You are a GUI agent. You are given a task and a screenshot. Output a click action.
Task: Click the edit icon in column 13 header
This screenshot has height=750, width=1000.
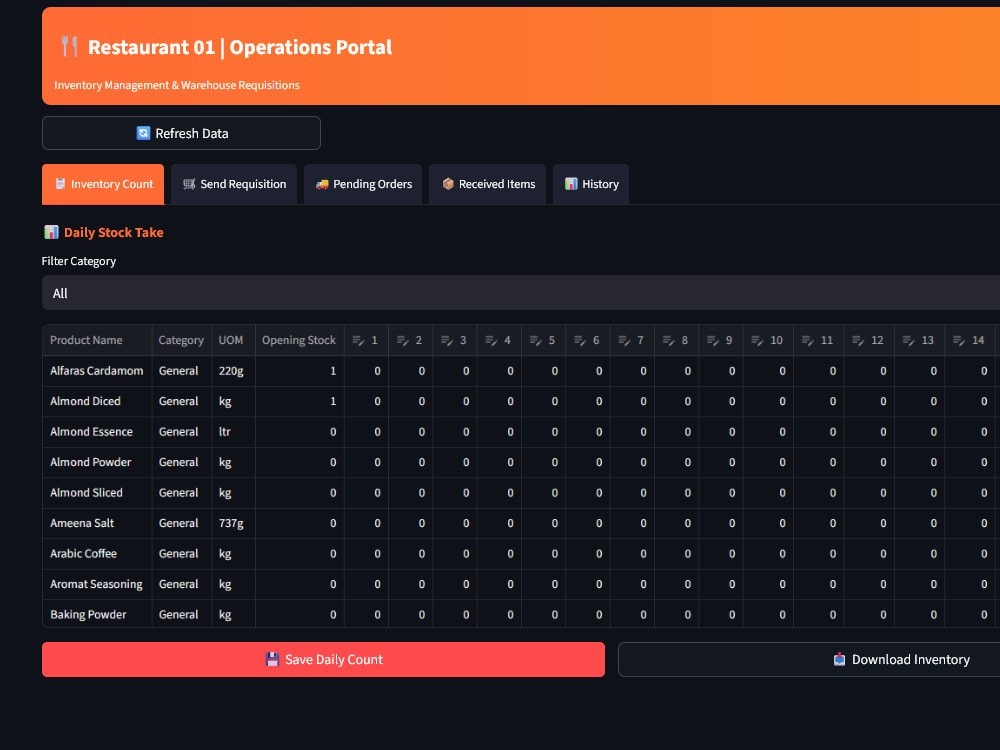[908, 341]
